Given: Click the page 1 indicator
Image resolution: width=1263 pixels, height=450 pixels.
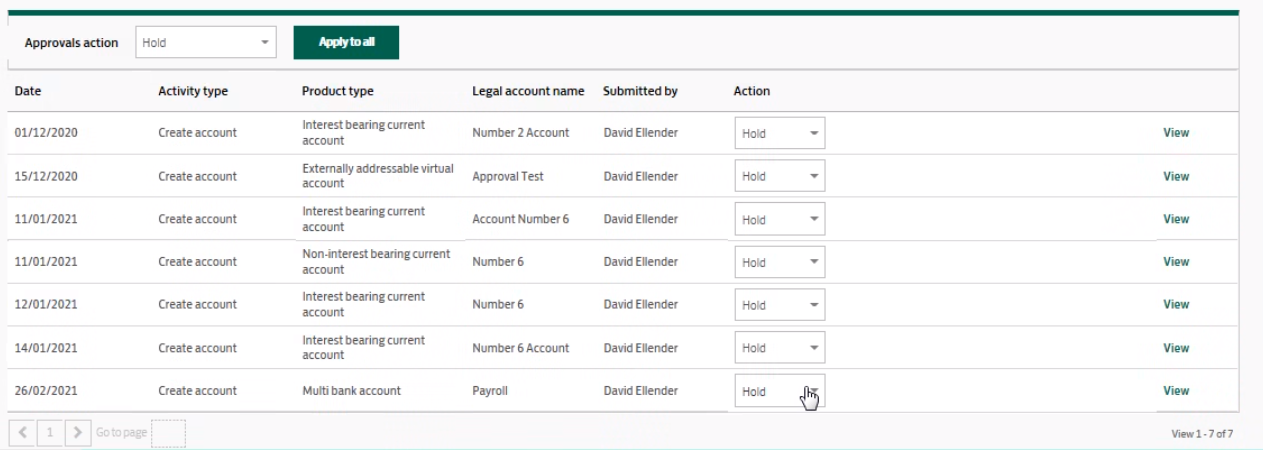Looking at the screenshot, I should click(x=51, y=433).
